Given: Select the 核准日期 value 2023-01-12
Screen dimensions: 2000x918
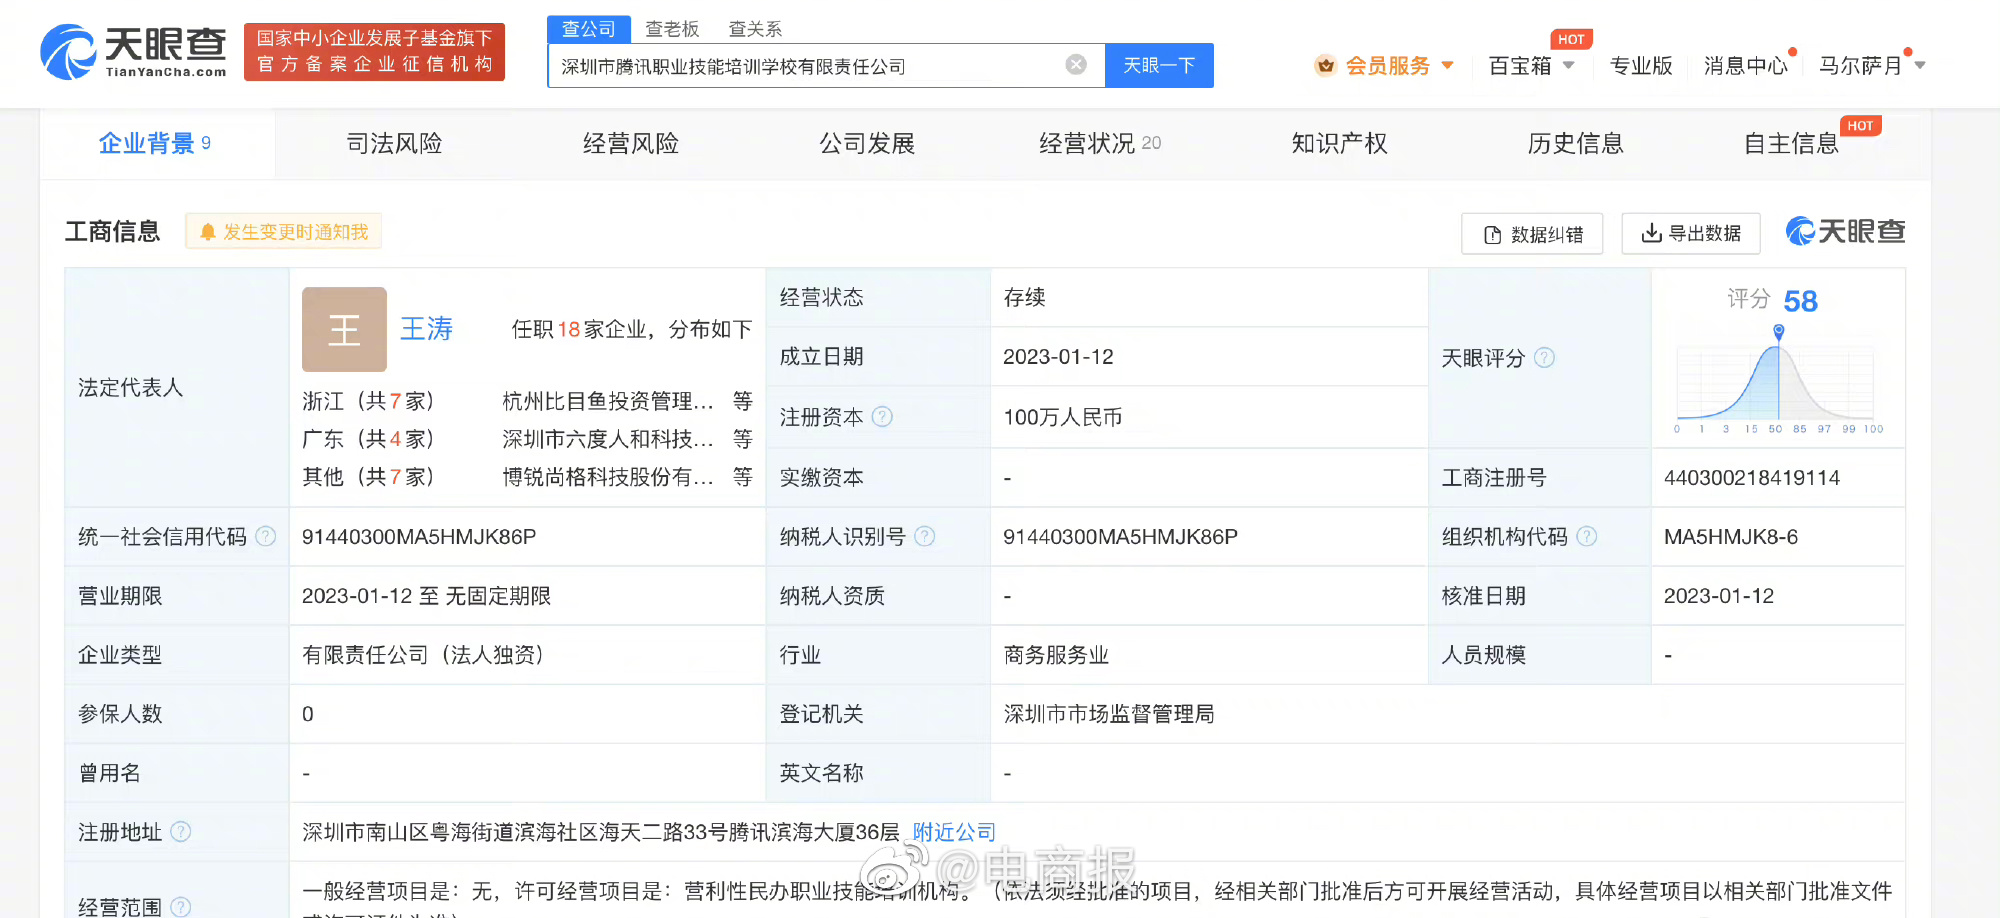Looking at the screenshot, I should pos(1719,596).
